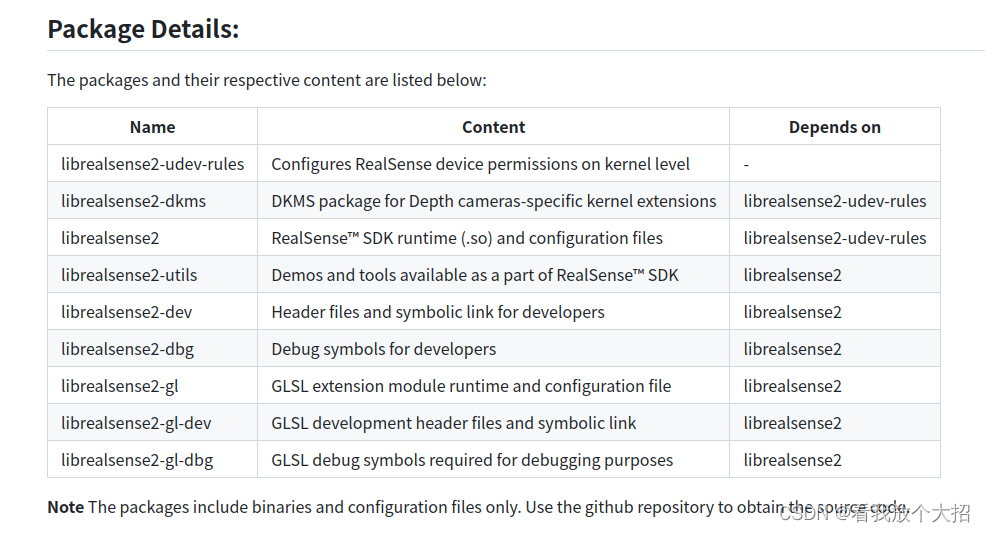Click 'librealsense2' dependency in the librealsense2-utils row
This screenshot has height=533, width=985.
(x=792, y=275)
